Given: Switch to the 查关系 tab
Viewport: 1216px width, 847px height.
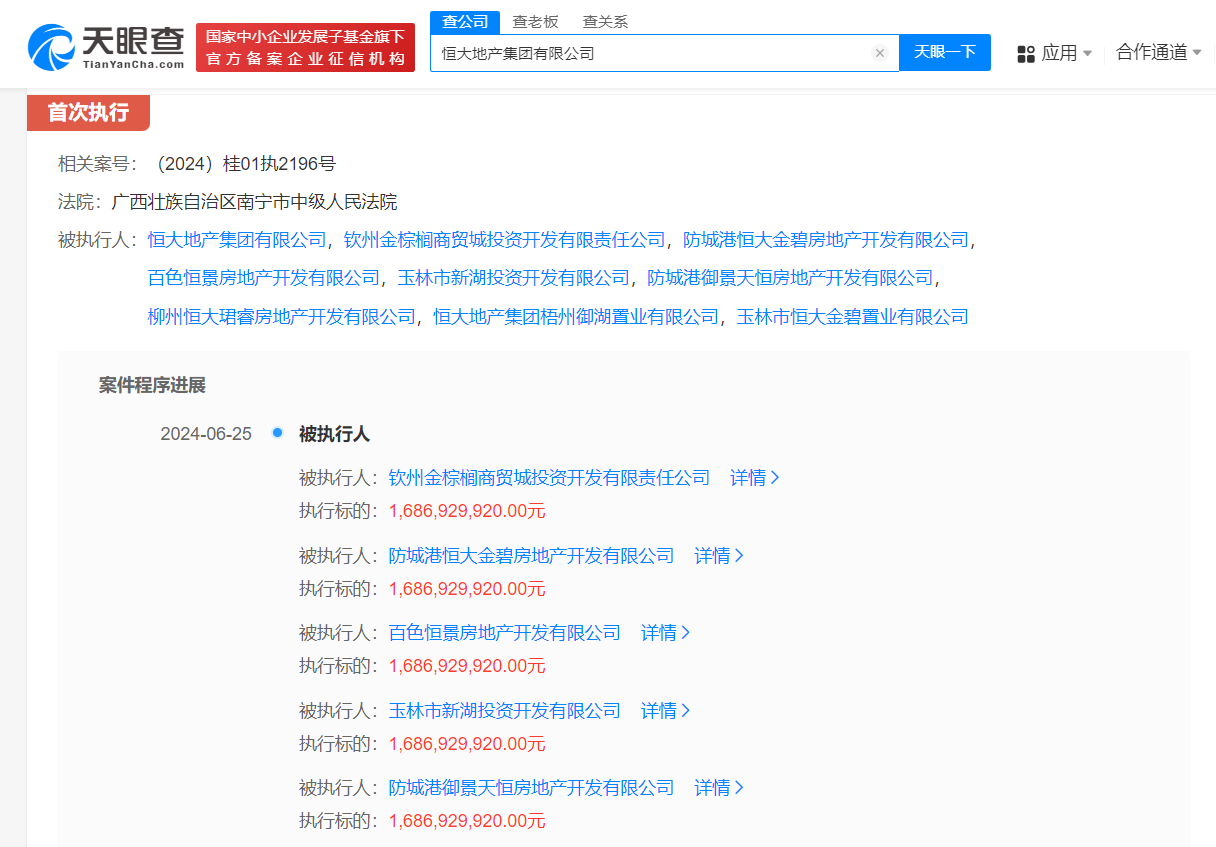Looking at the screenshot, I should point(605,22).
